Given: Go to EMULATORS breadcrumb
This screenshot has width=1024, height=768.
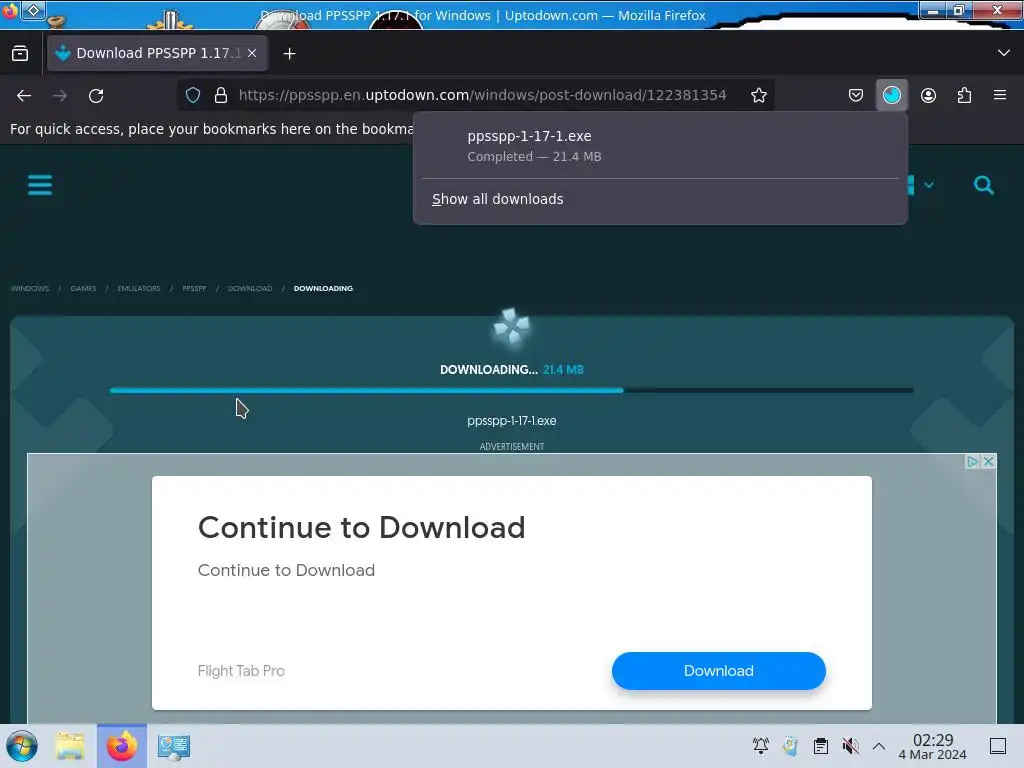Looking at the screenshot, I should coord(138,288).
